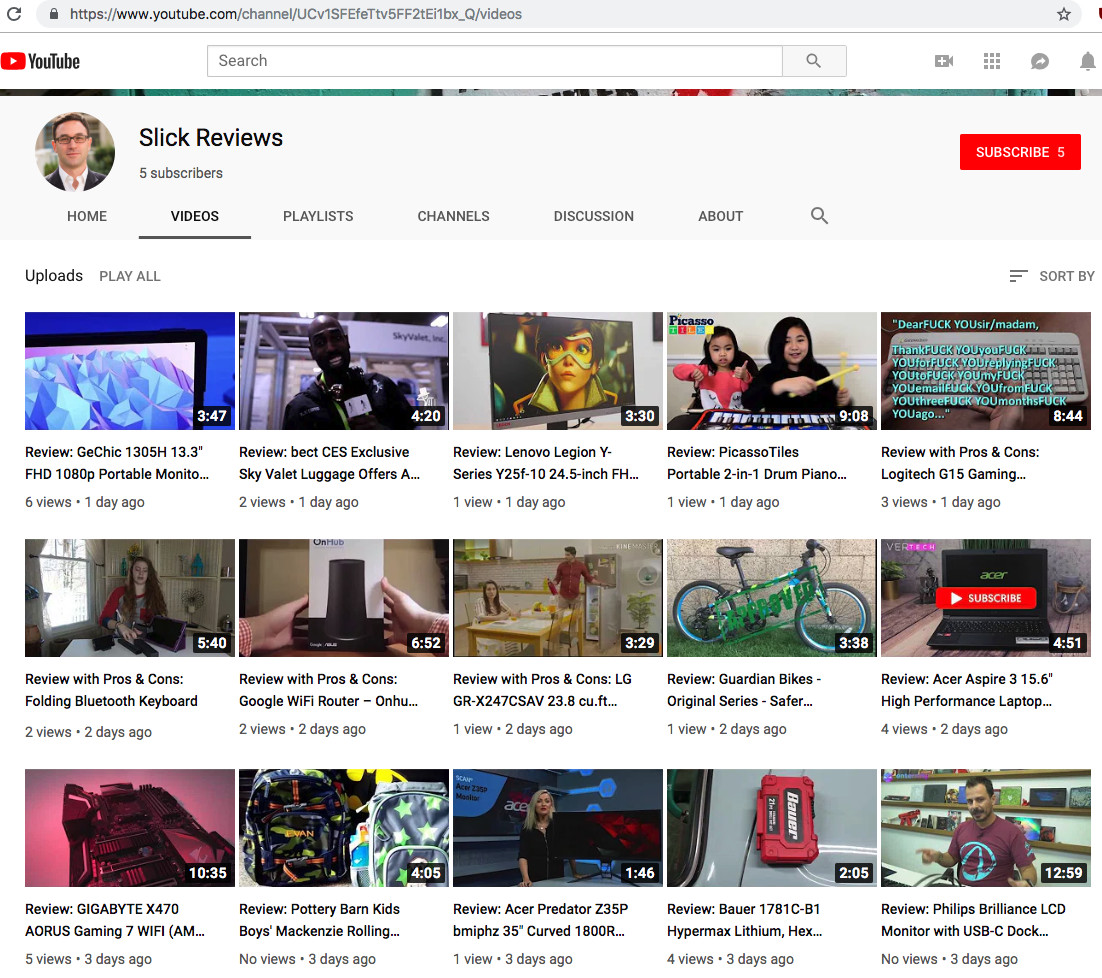This screenshot has height=978, width=1102.
Task: Open the notifications bell icon
Action: [1087, 61]
